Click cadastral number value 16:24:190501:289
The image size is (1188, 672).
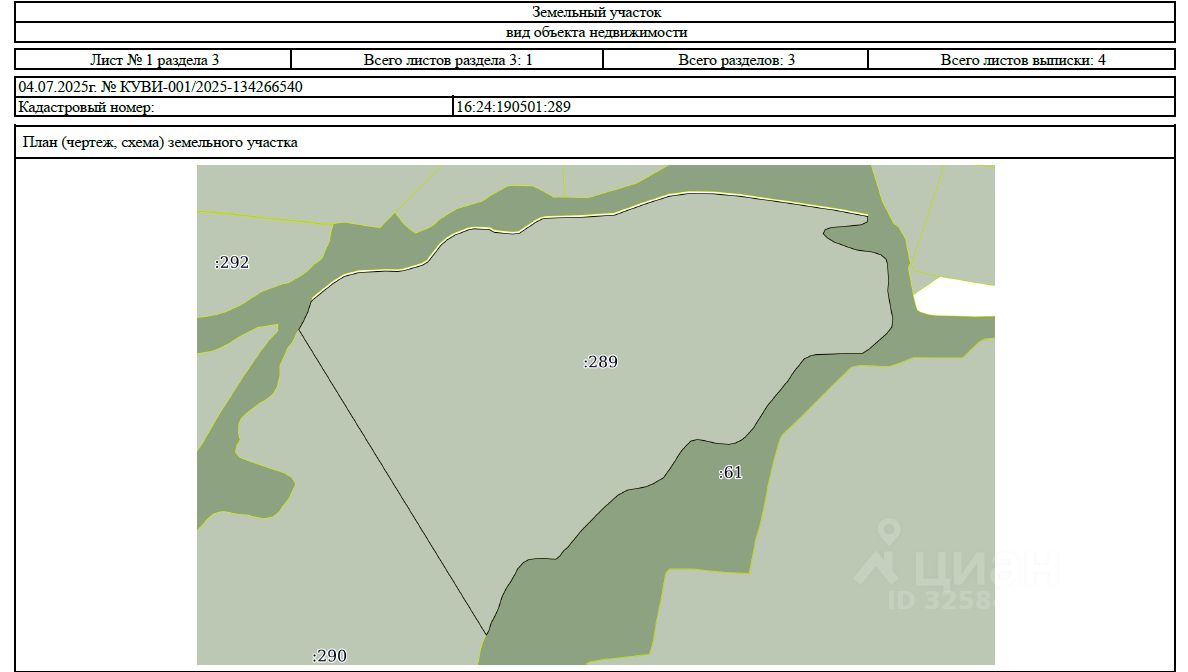tap(513, 108)
